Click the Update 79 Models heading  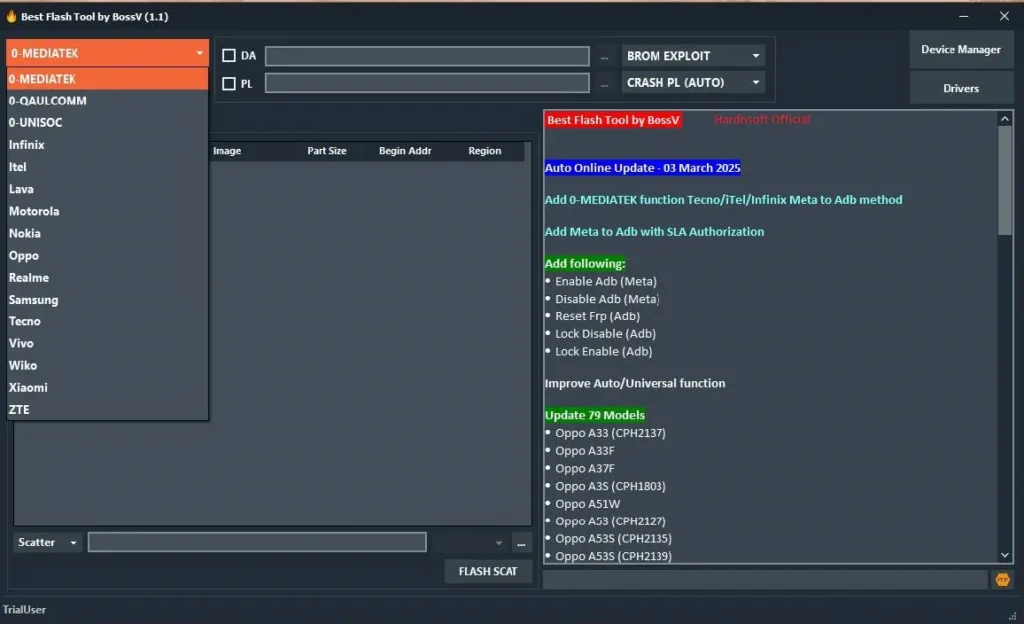pos(594,415)
